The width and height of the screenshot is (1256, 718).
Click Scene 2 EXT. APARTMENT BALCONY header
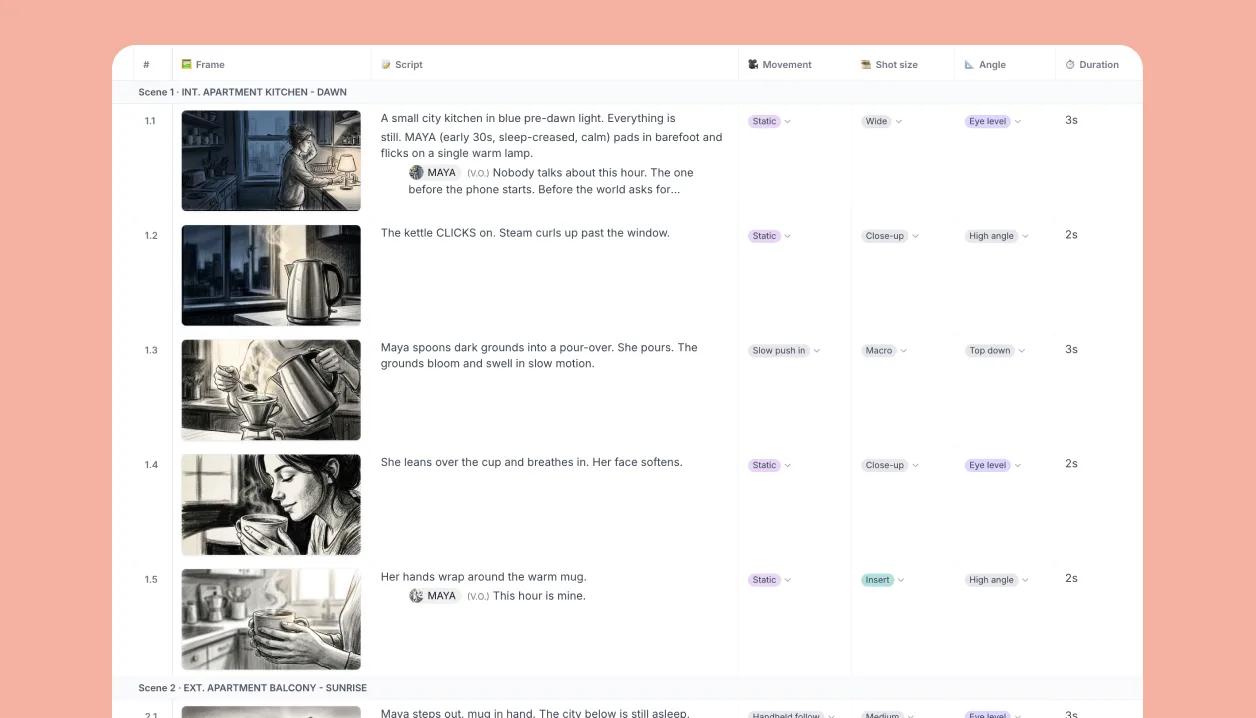[253, 688]
